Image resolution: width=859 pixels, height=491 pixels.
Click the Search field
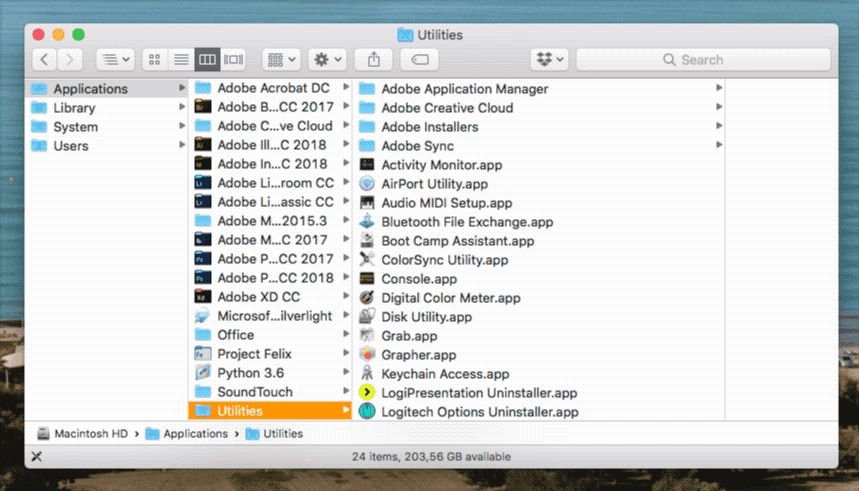(702, 60)
